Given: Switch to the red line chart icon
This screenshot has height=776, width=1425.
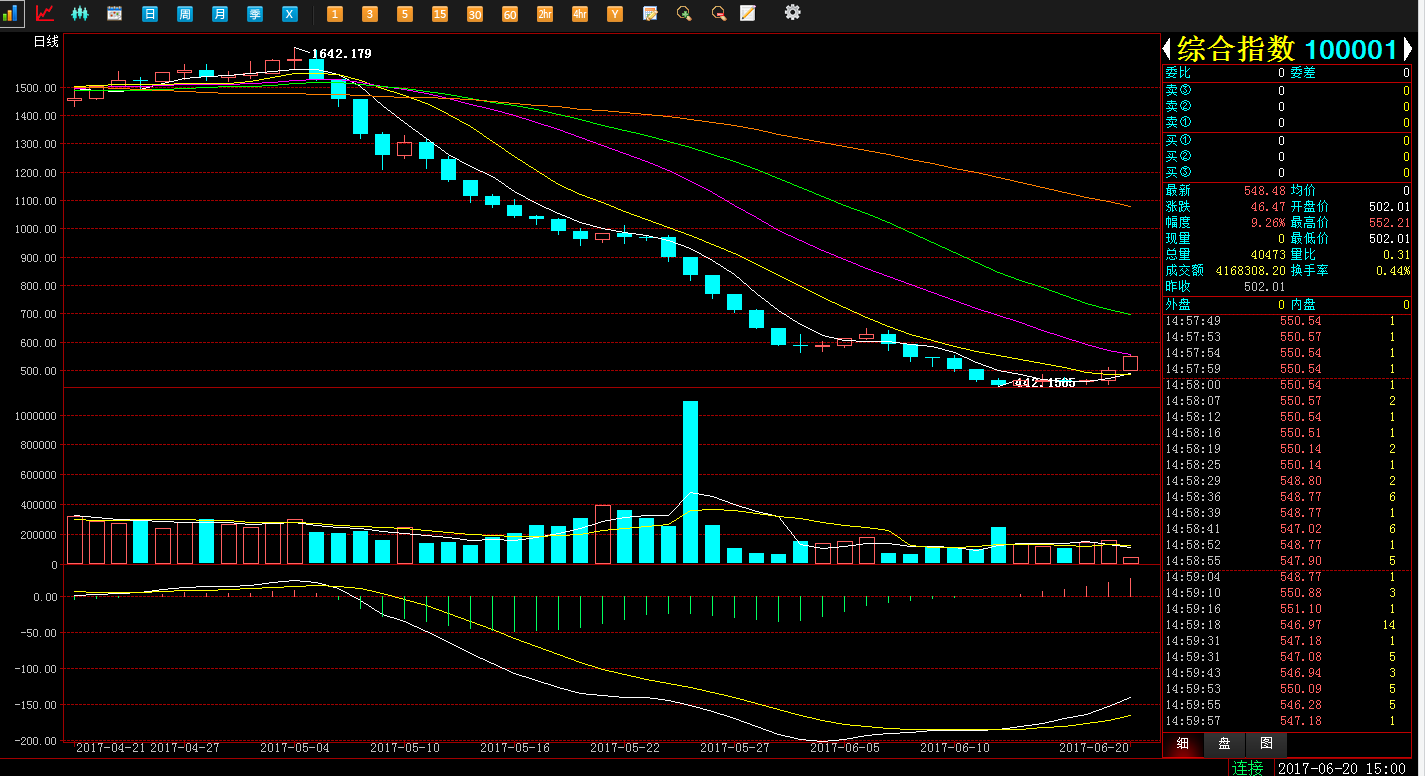Looking at the screenshot, I should [45, 14].
